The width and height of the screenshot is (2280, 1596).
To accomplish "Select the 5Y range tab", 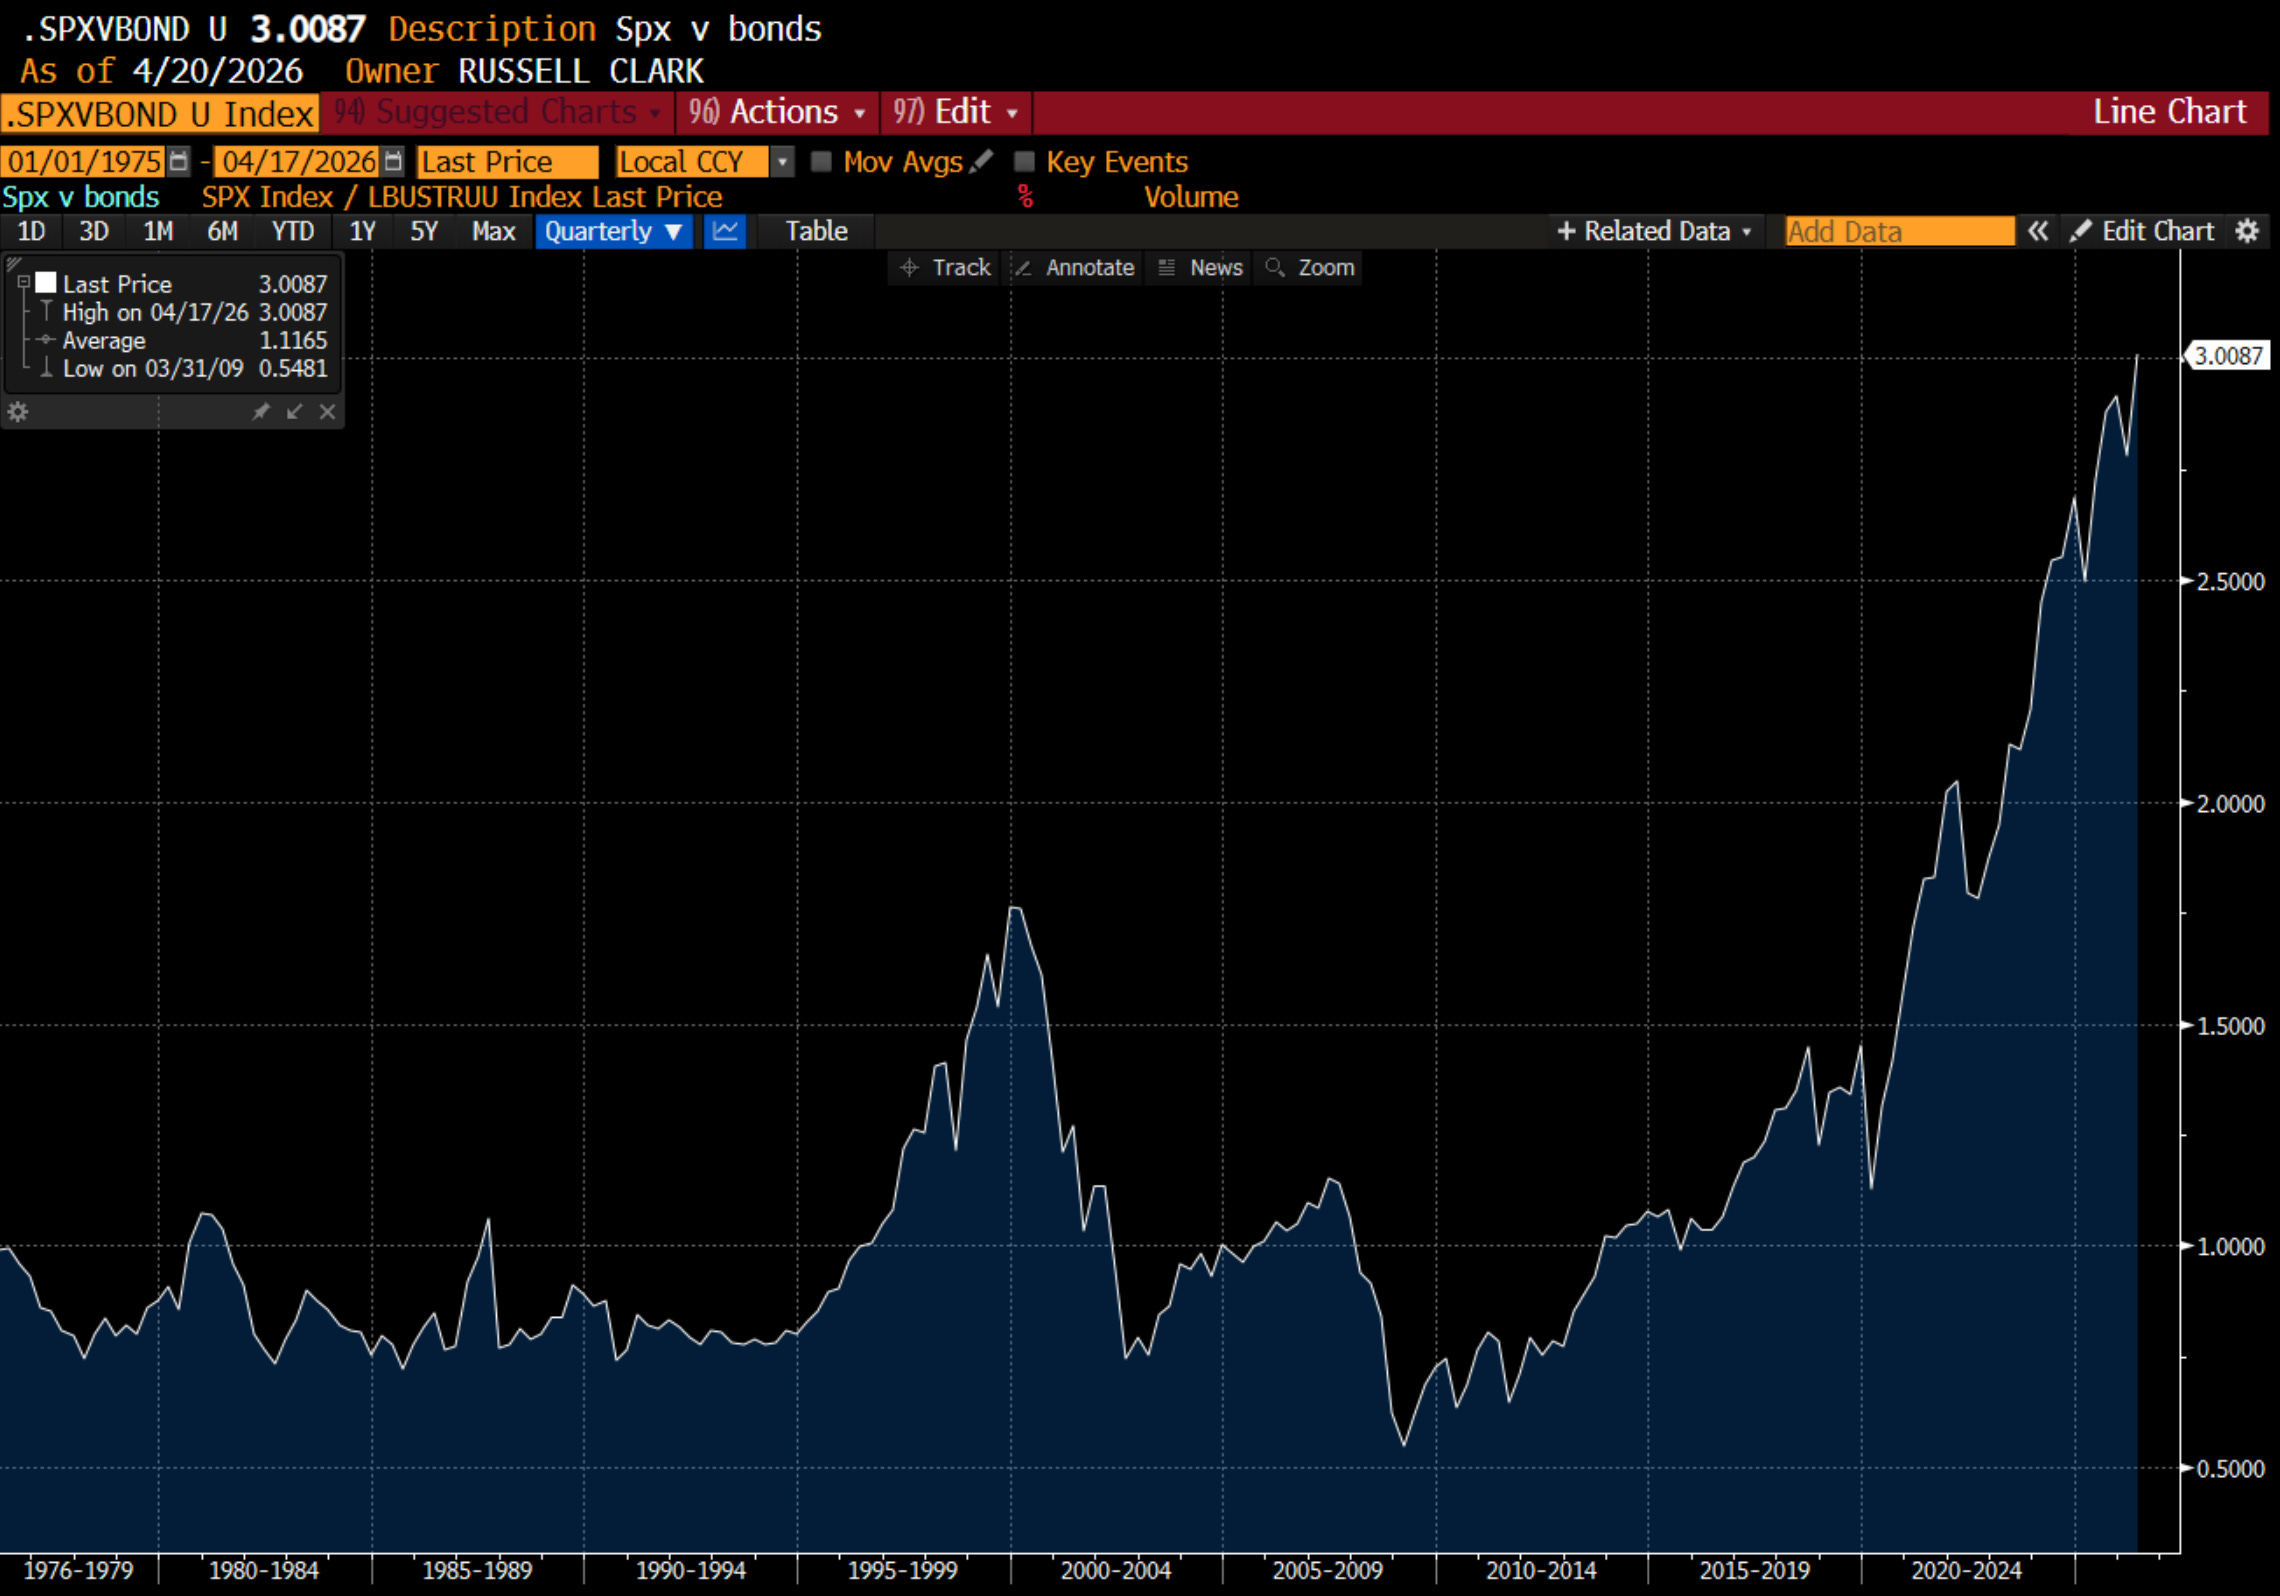I will (424, 231).
